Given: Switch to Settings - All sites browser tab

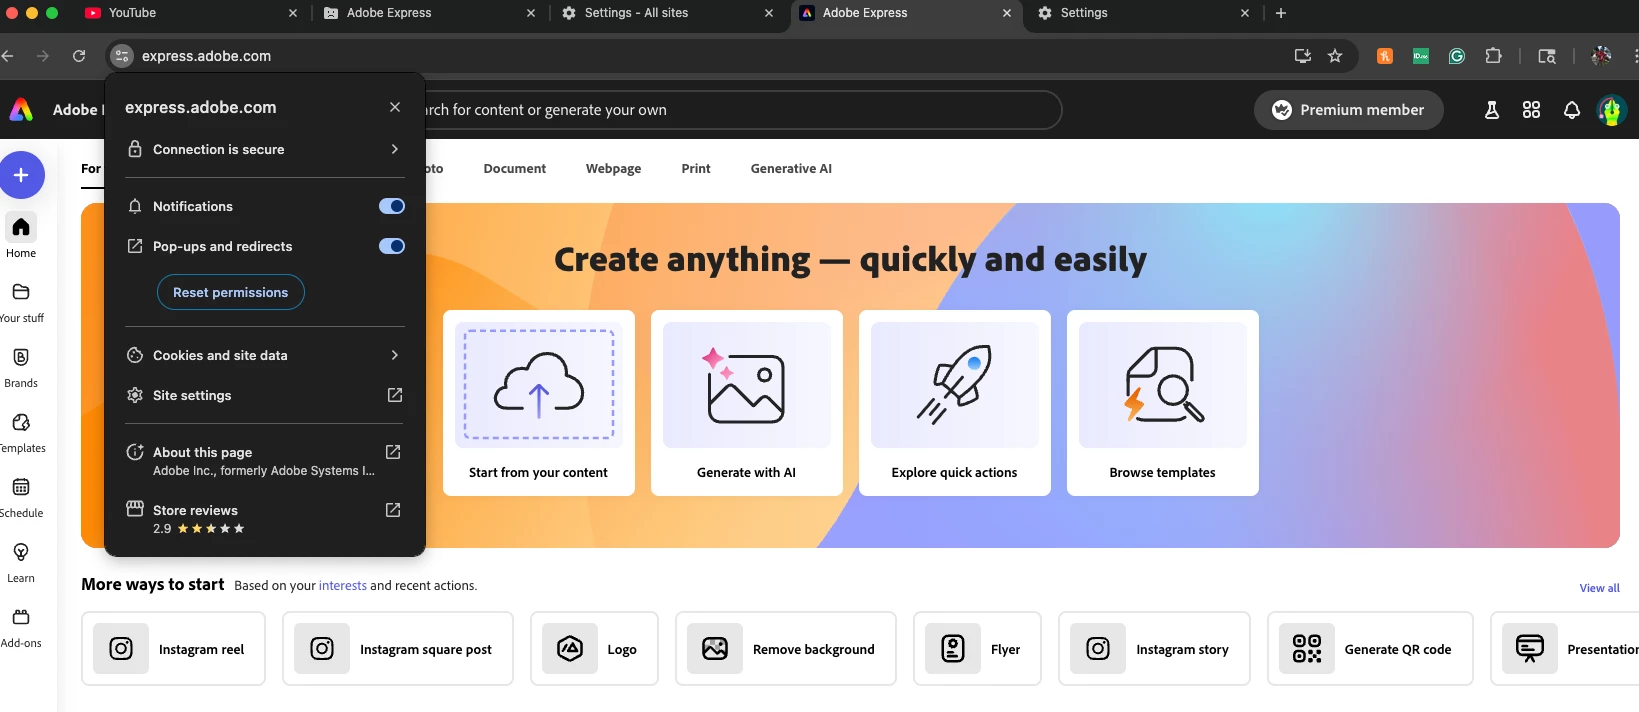Looking at the screenshot, I should (666, 13).
